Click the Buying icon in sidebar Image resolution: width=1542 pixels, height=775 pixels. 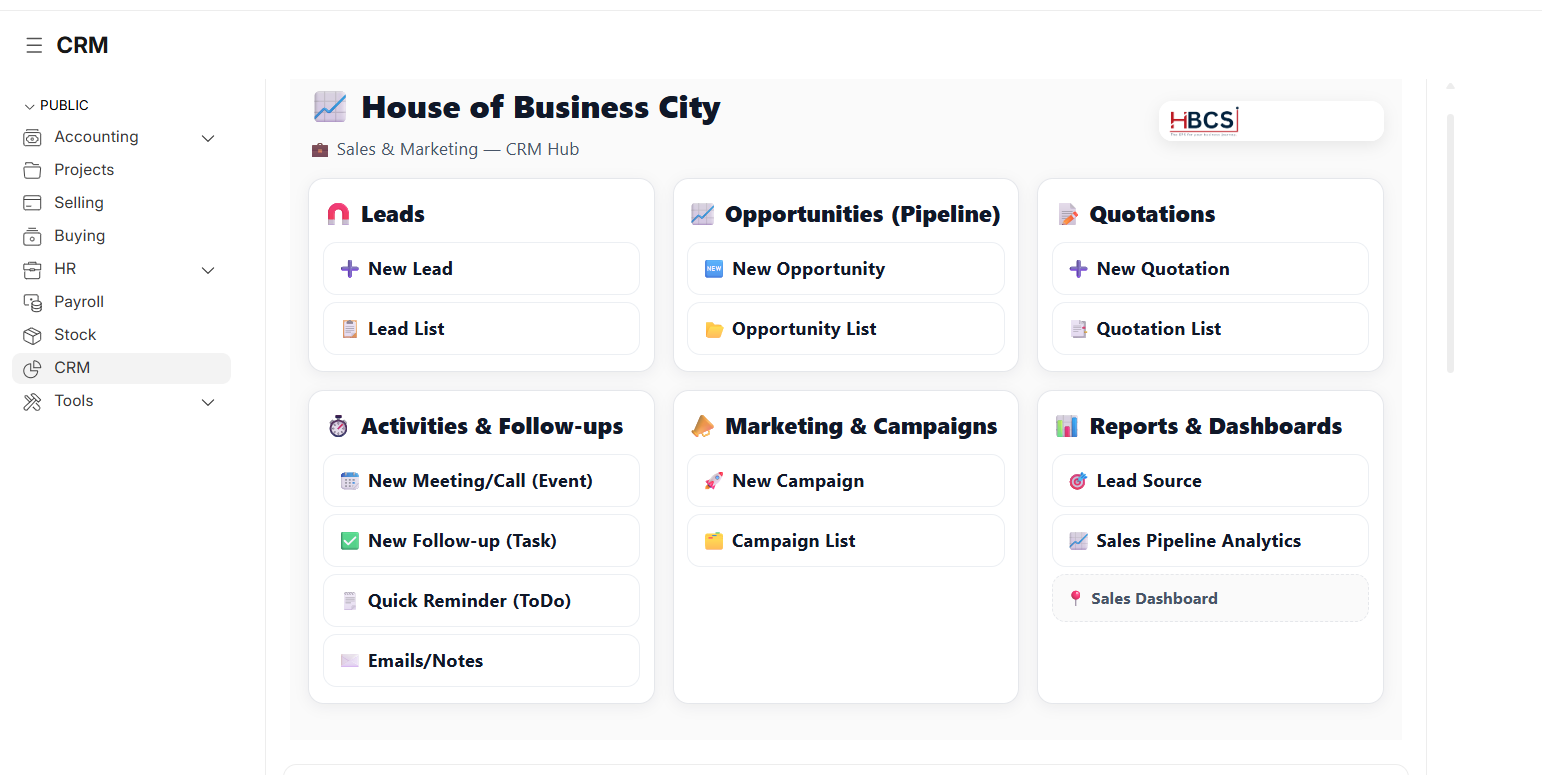point(33,236)
